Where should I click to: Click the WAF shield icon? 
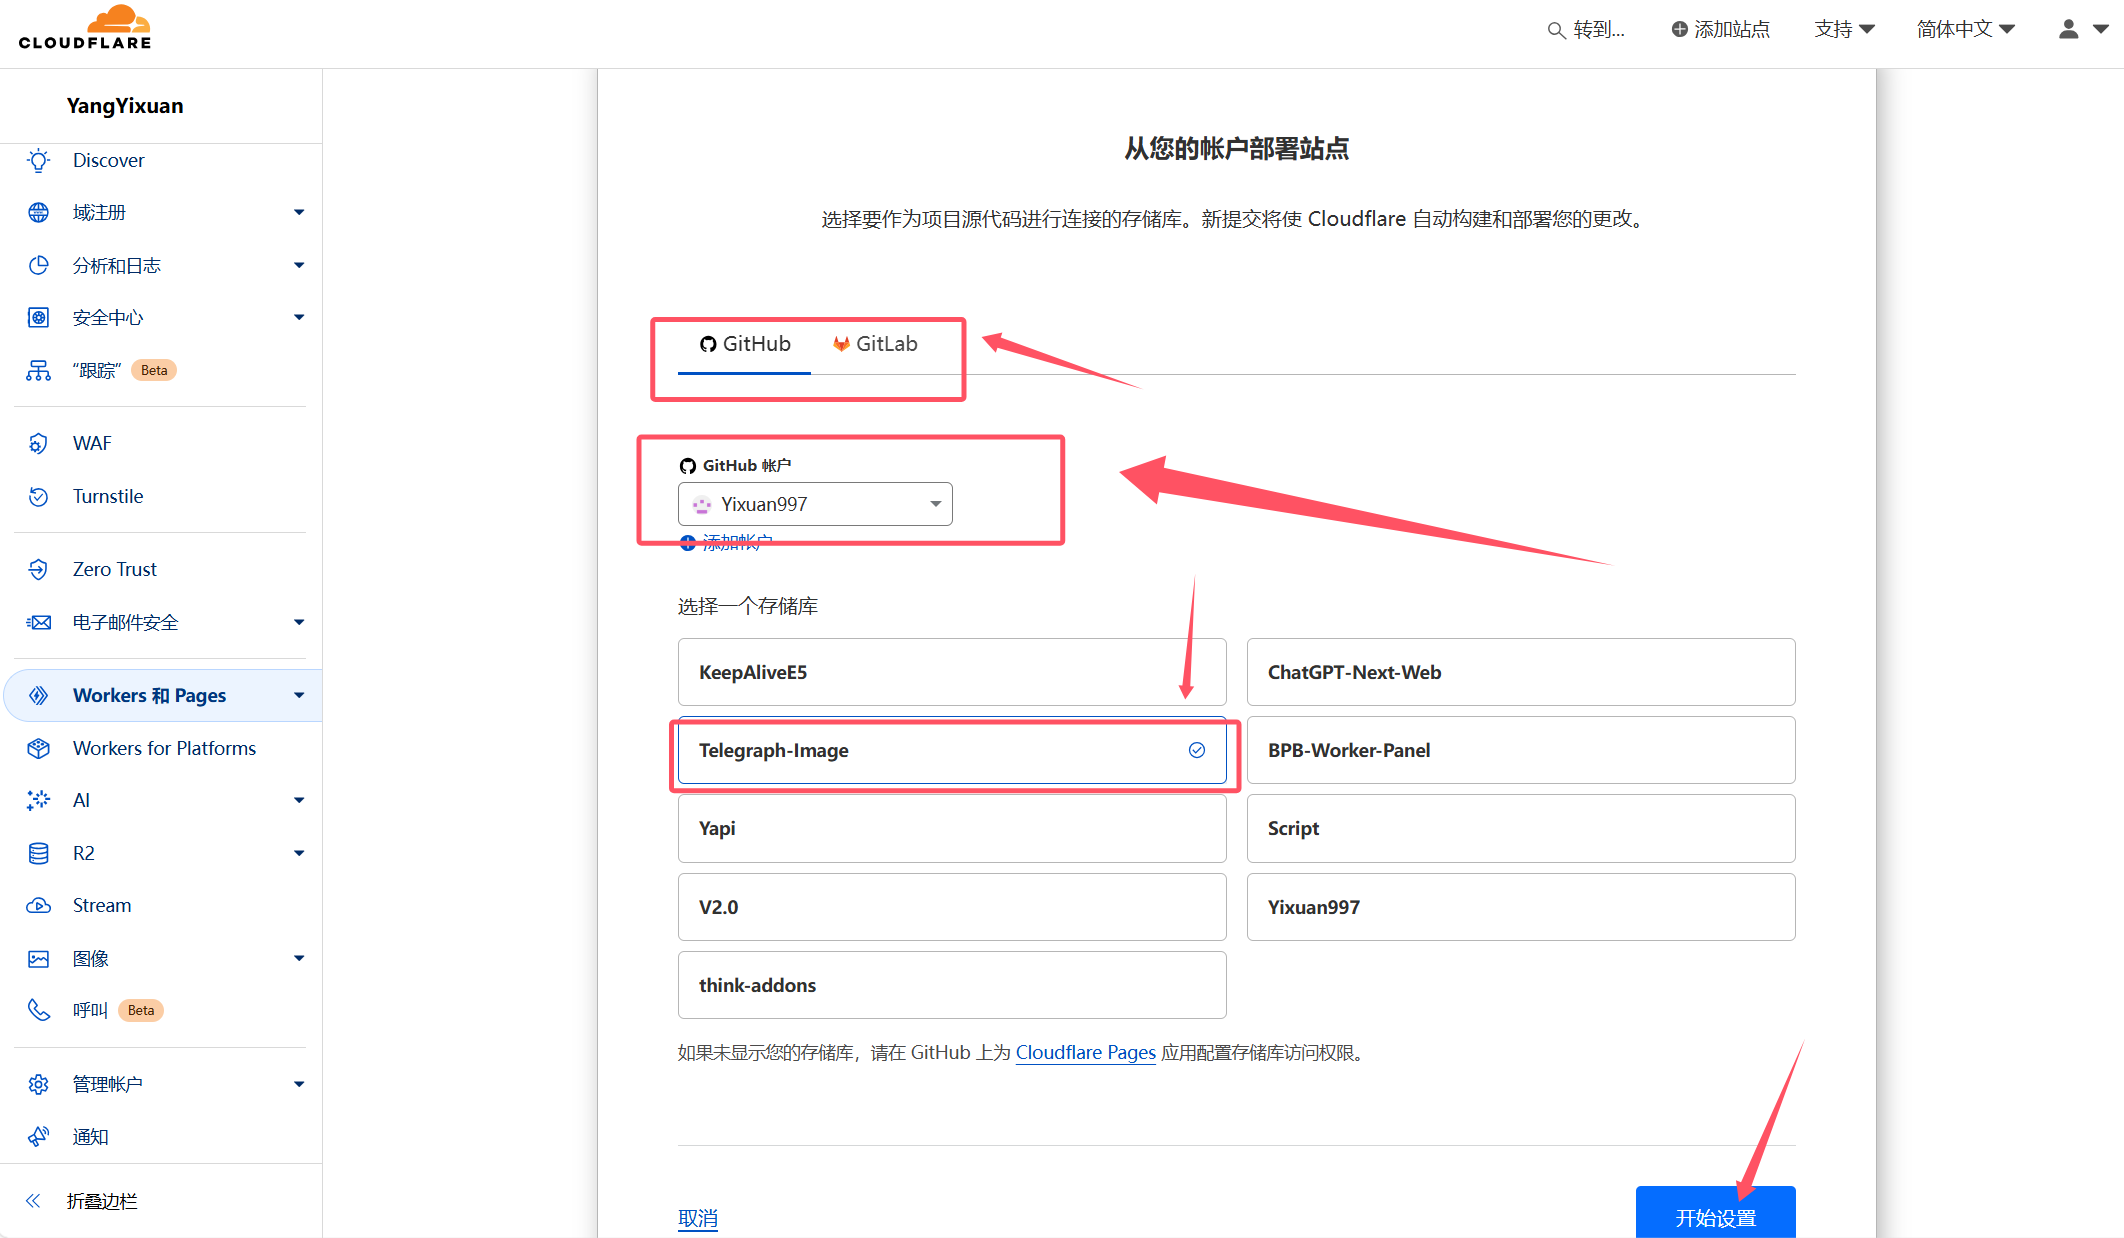(x=38, y=443)
